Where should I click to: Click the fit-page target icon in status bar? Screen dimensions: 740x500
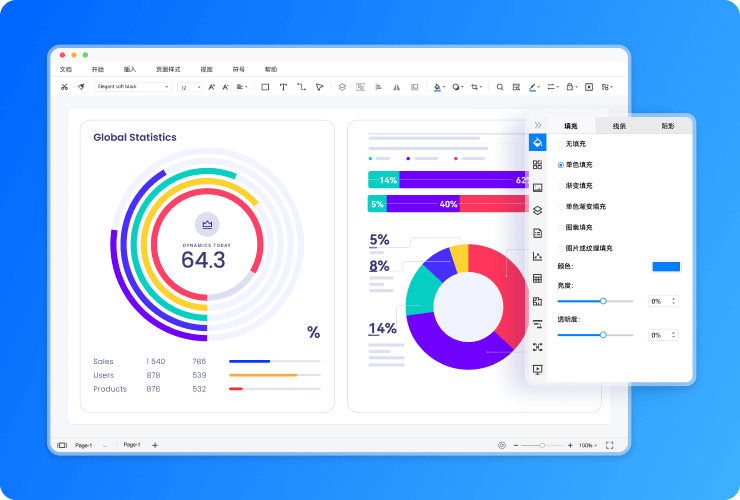(x=502, y=445)
